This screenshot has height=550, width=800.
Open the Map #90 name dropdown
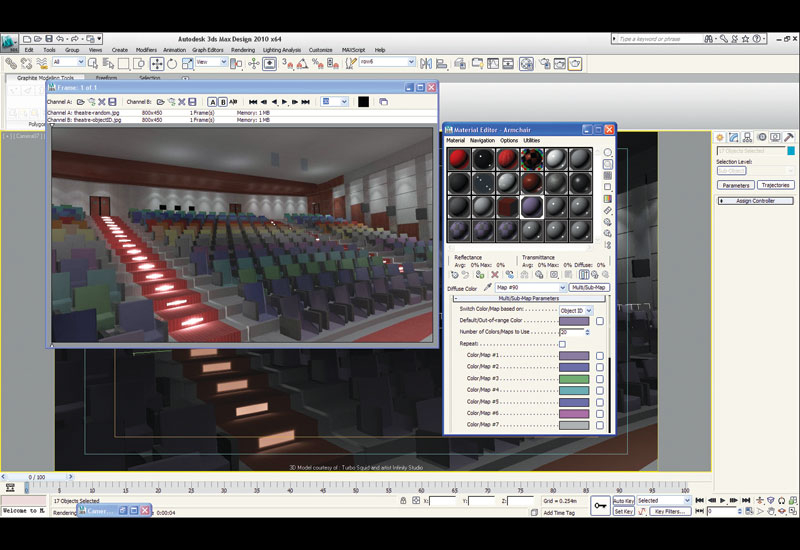click(531, 288)
